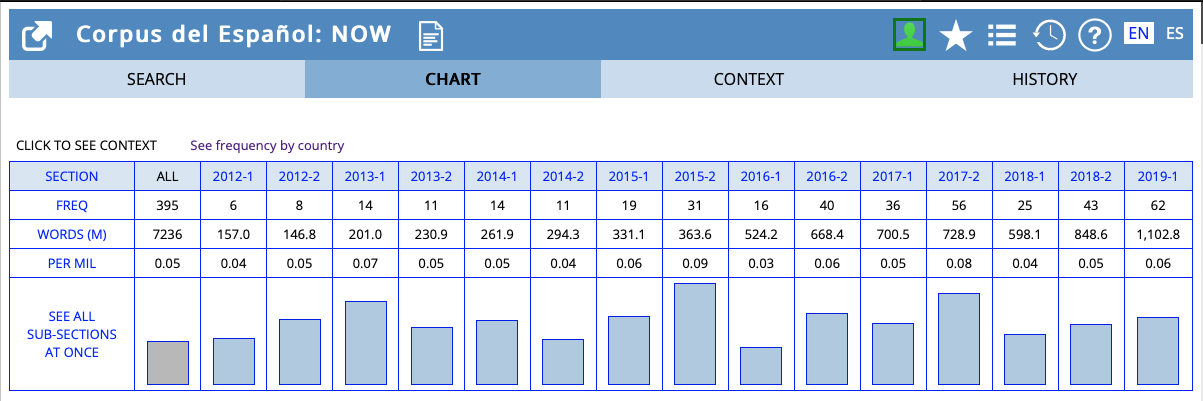Click the CLICK TO SEE CONTEXT label
This screenshot has height=401, width=1203.
[86, 146]
